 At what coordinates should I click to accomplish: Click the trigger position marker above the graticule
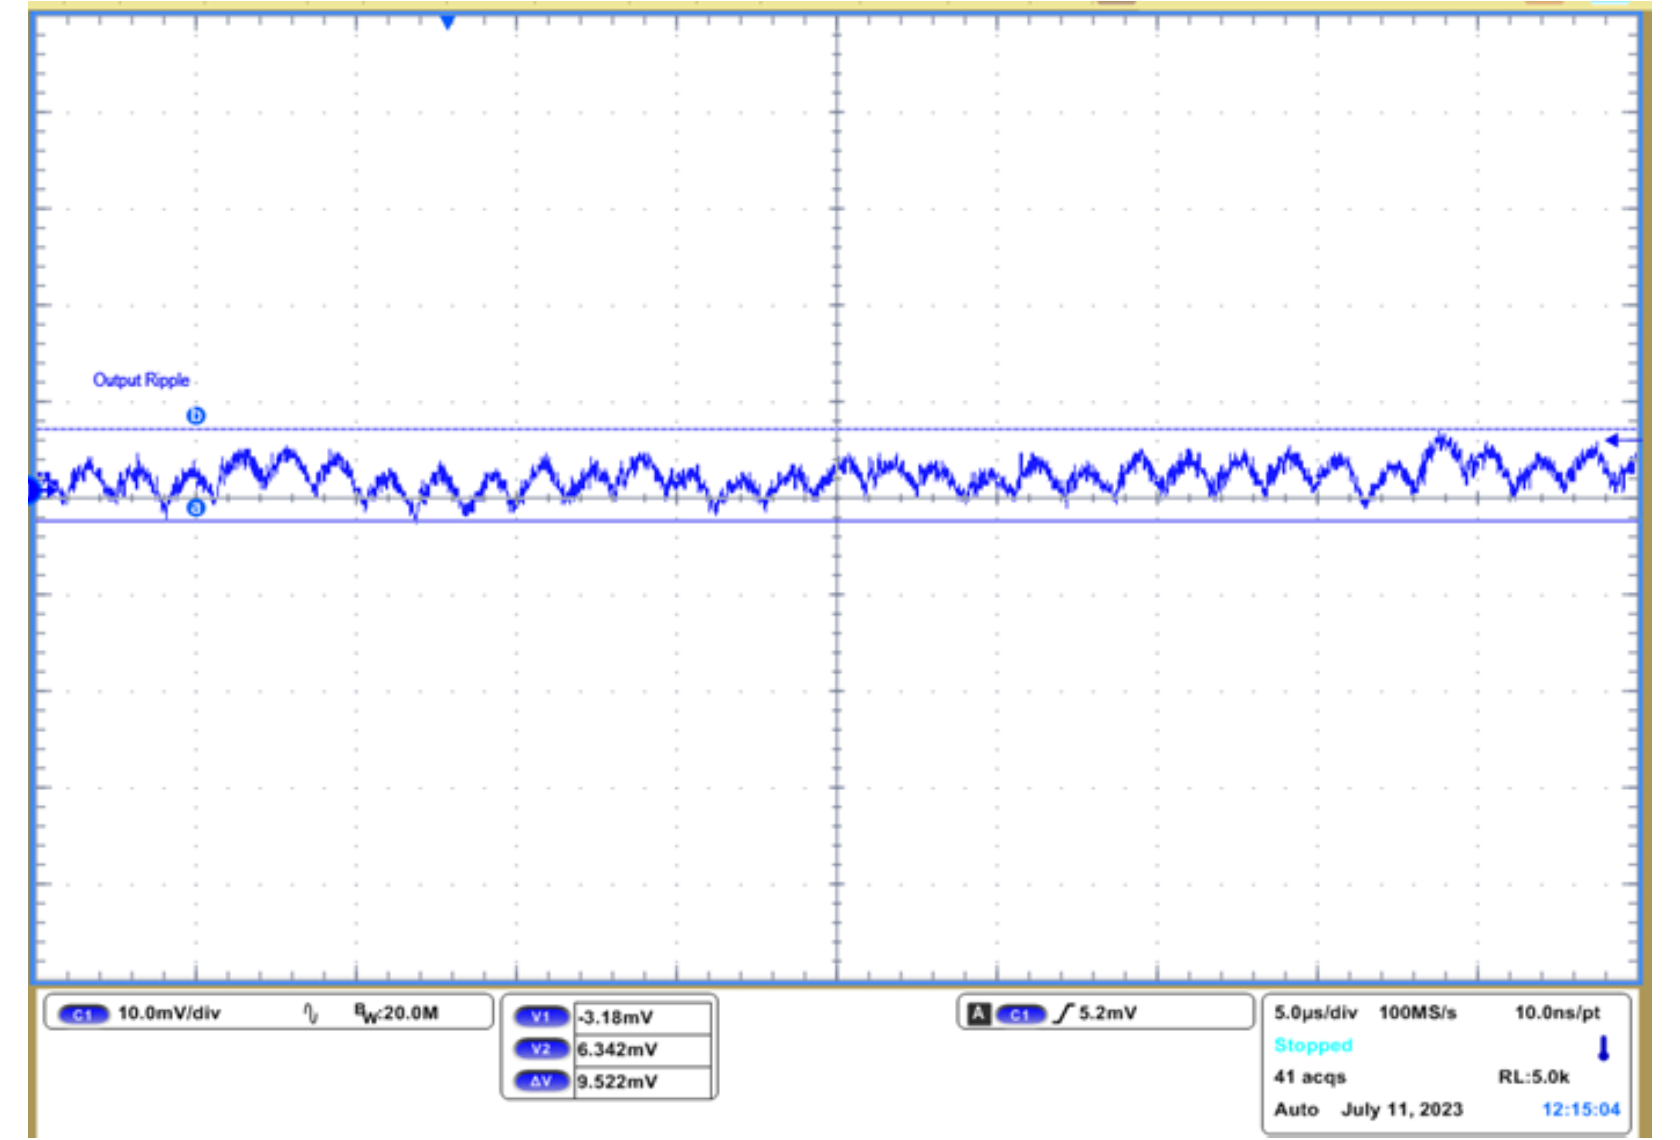point(448,20)
